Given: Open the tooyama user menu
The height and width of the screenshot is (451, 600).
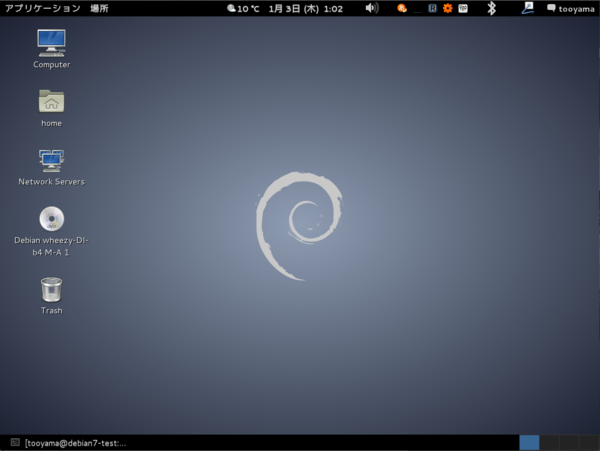Looking at the screenshot, I should coord(570,8).
